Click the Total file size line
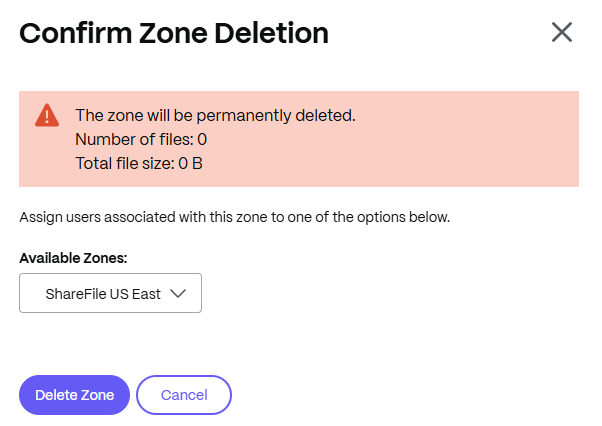The width and height of the screenshot is (602, 426). [139, 163]
